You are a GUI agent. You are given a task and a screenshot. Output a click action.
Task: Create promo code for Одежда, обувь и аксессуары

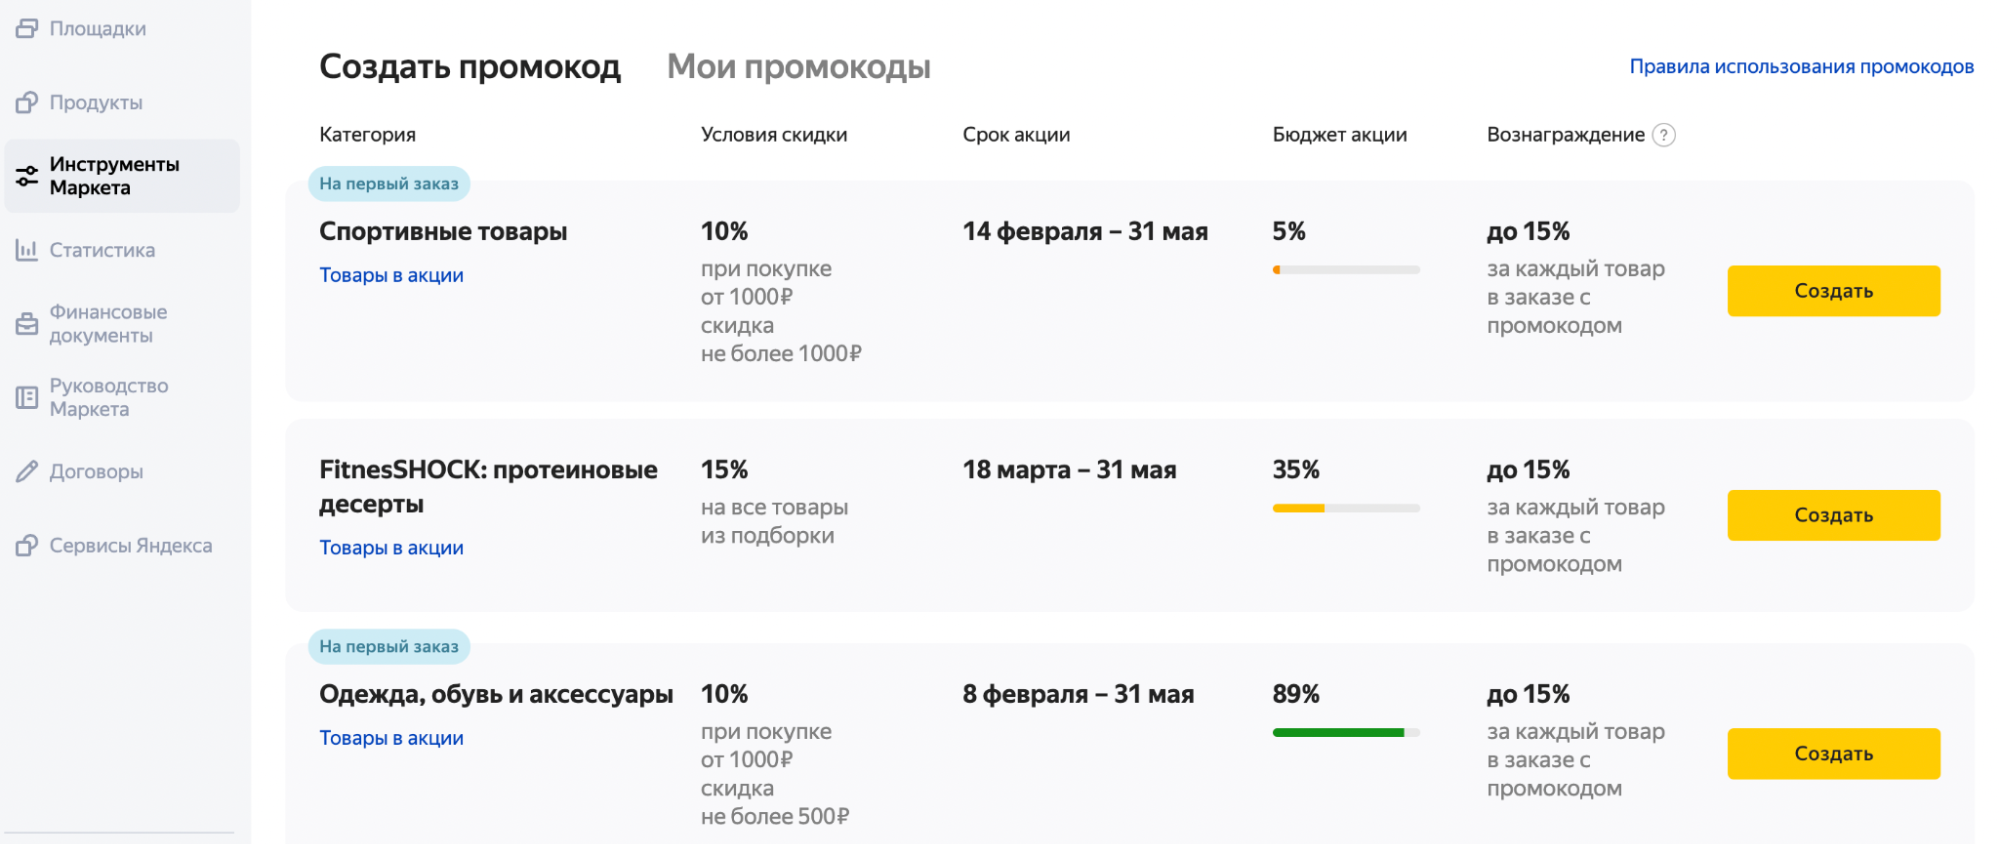(1833, 754)
